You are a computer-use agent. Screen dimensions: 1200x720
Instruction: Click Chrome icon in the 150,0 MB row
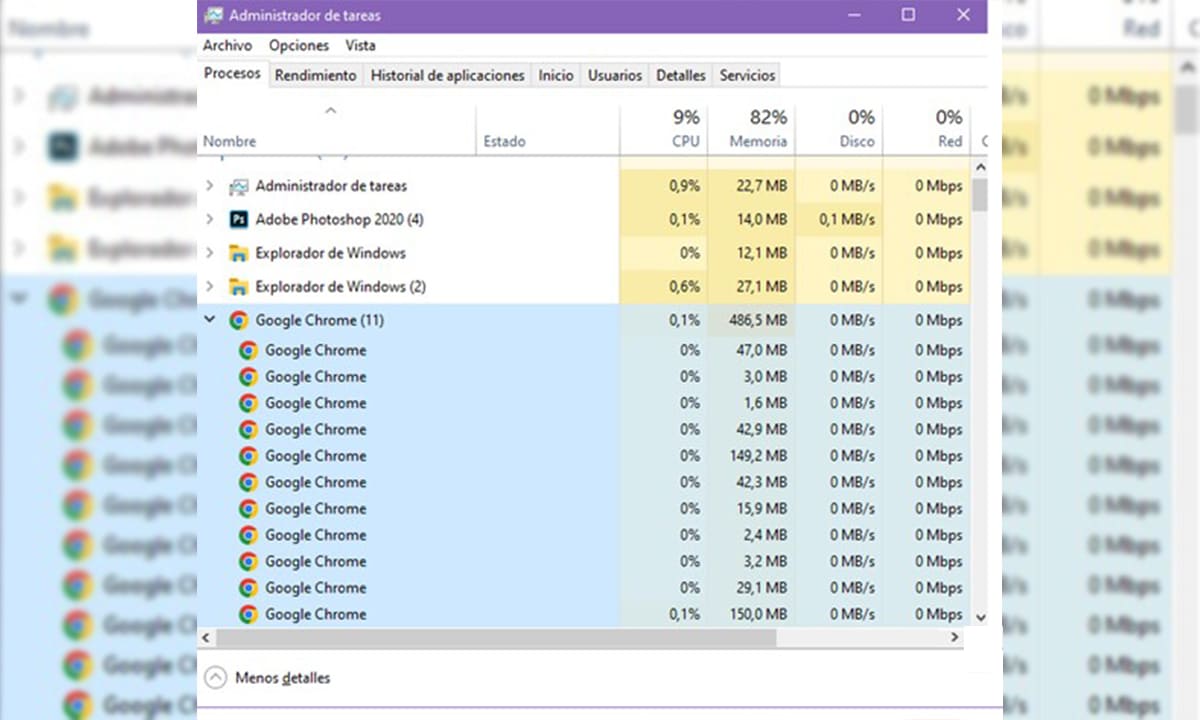[x=248, y=614]
